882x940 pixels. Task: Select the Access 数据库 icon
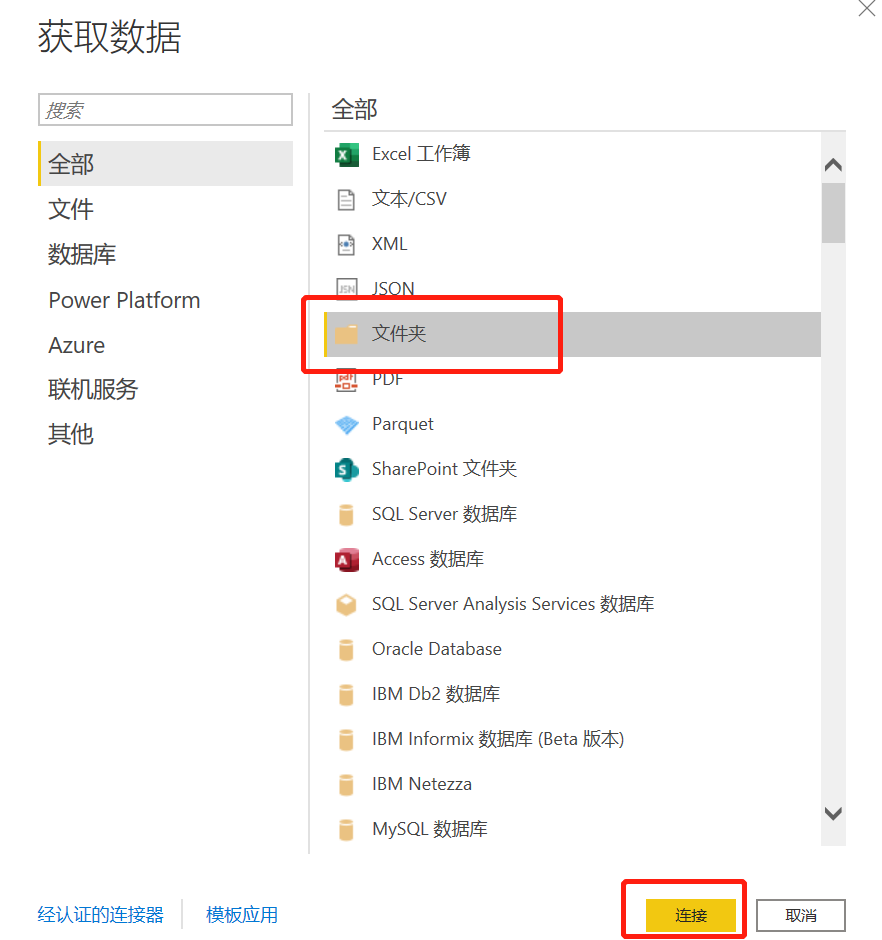coord(347,560)
